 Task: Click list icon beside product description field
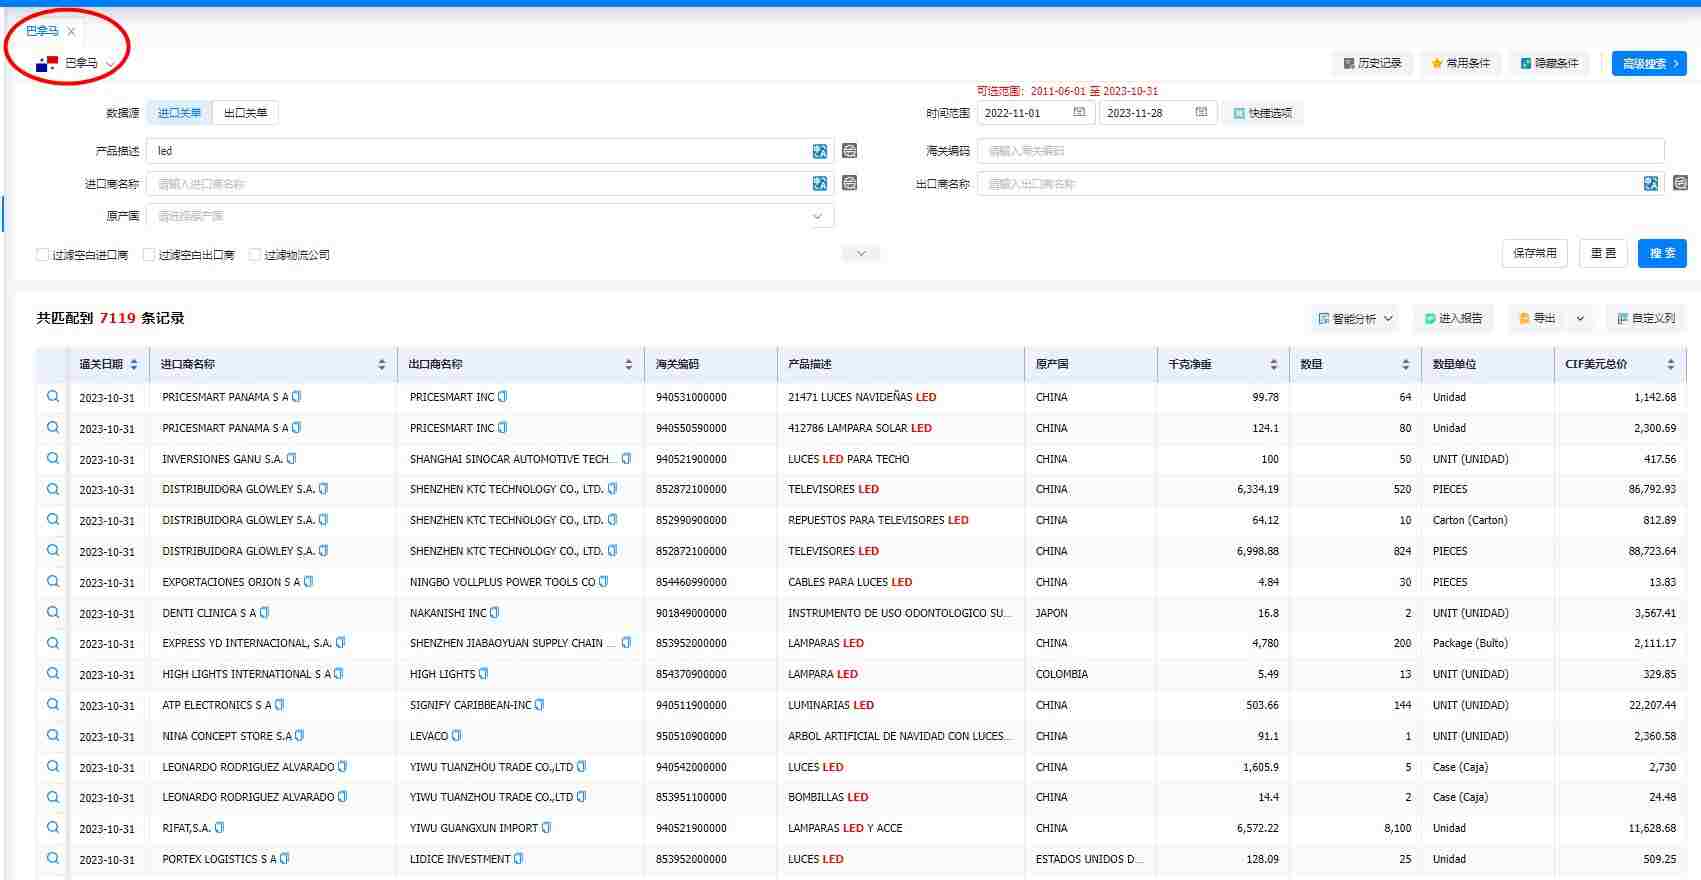(850, 151)
